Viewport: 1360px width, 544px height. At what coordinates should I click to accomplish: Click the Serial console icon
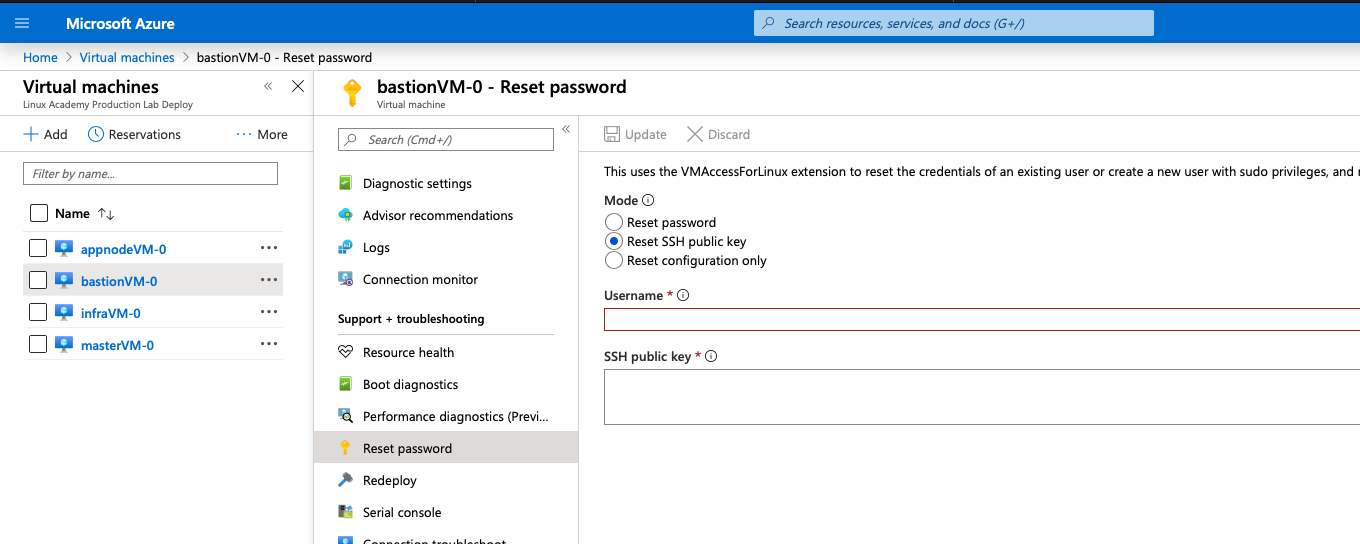point(346,512)
